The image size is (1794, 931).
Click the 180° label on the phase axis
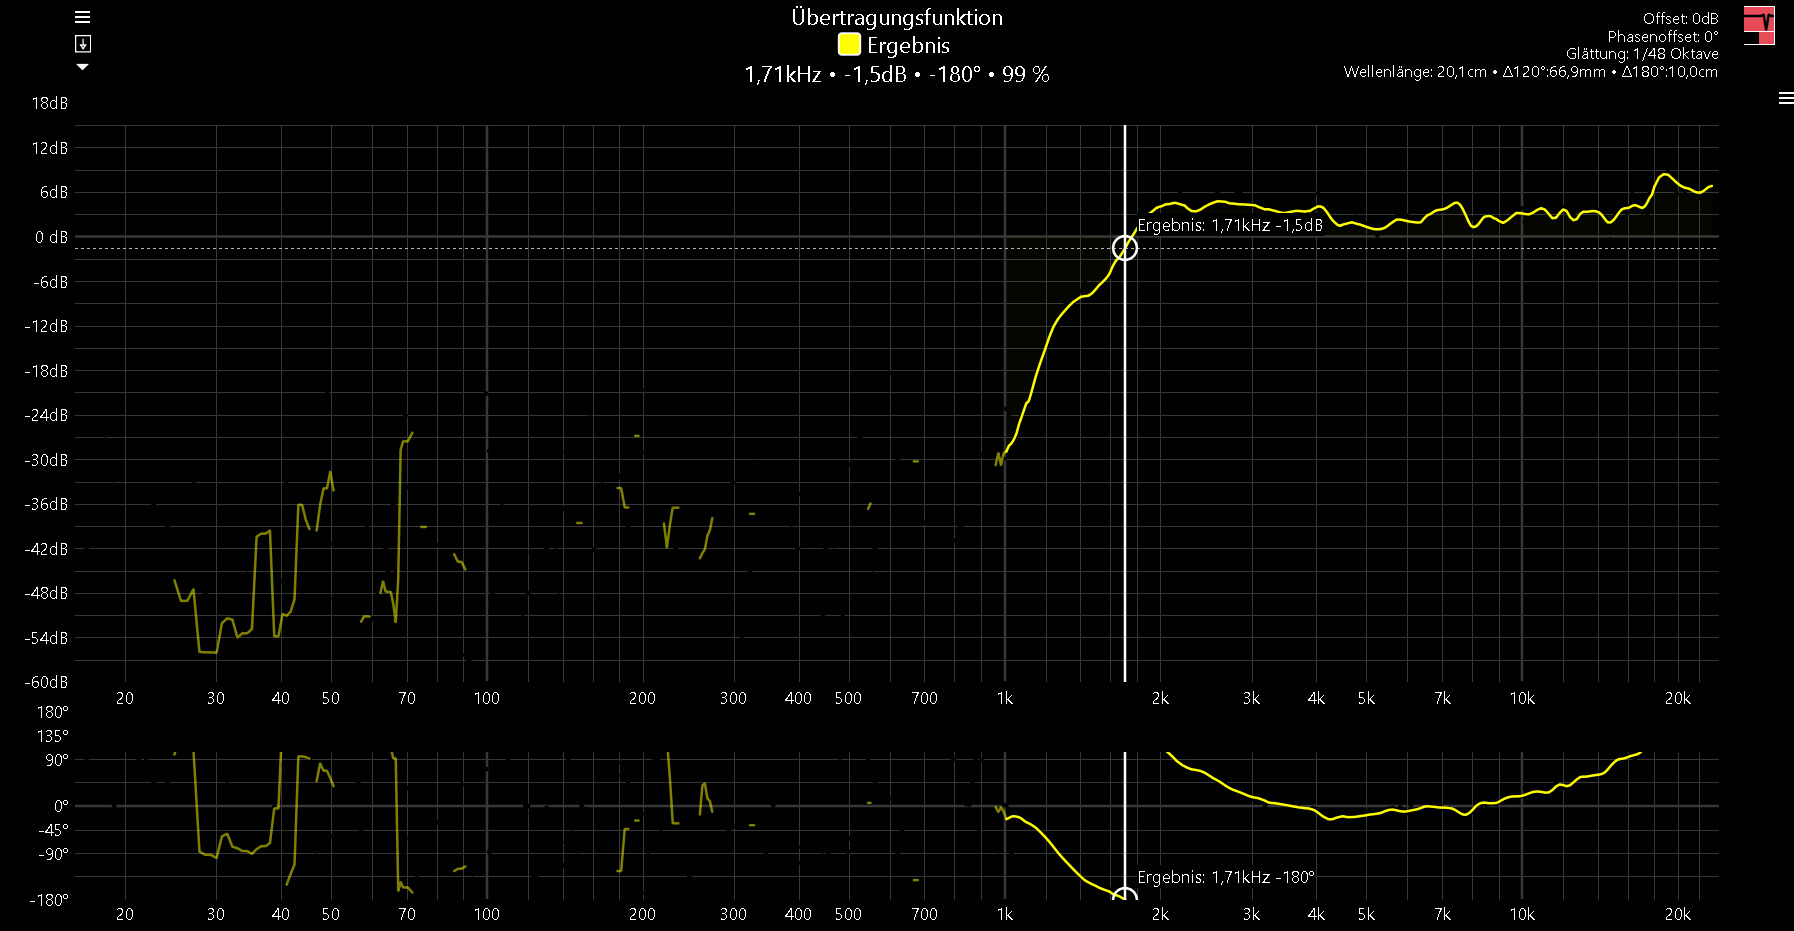point(52,712)
